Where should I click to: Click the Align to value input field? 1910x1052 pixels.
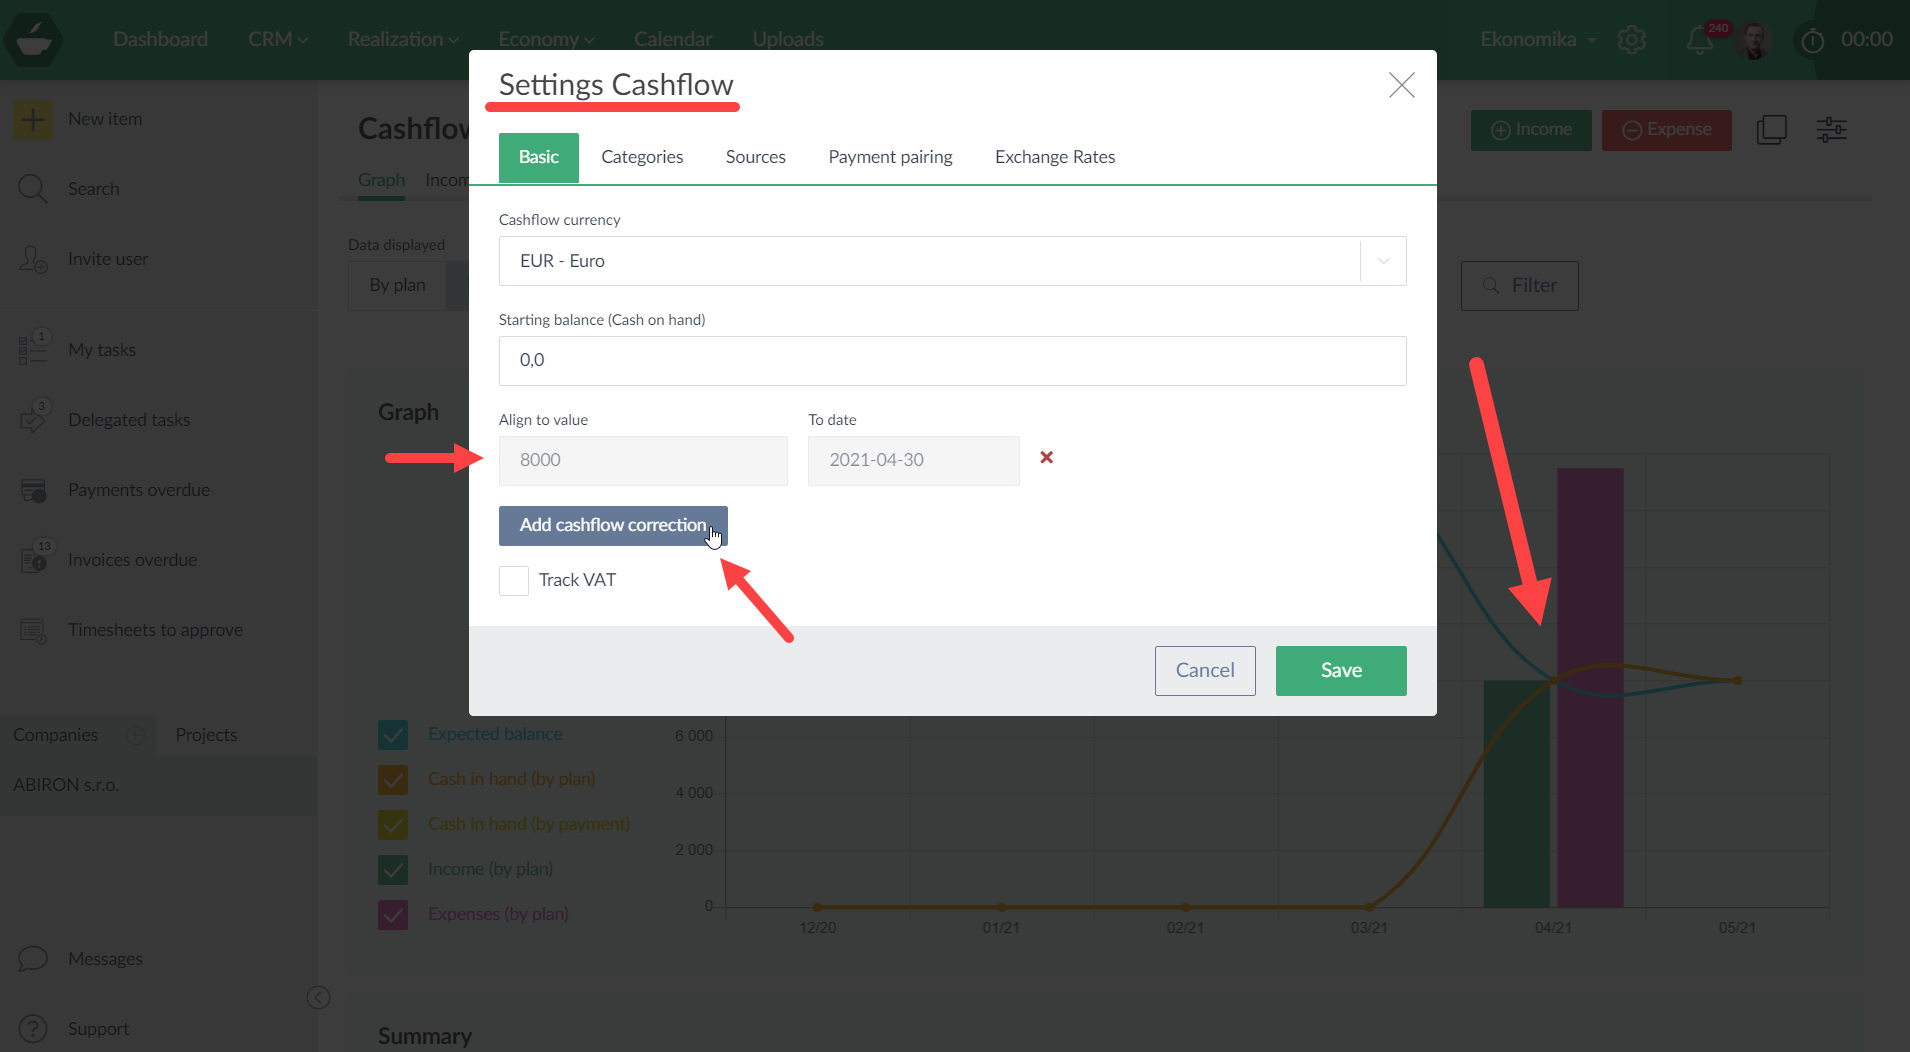click(x=642, y=460)
